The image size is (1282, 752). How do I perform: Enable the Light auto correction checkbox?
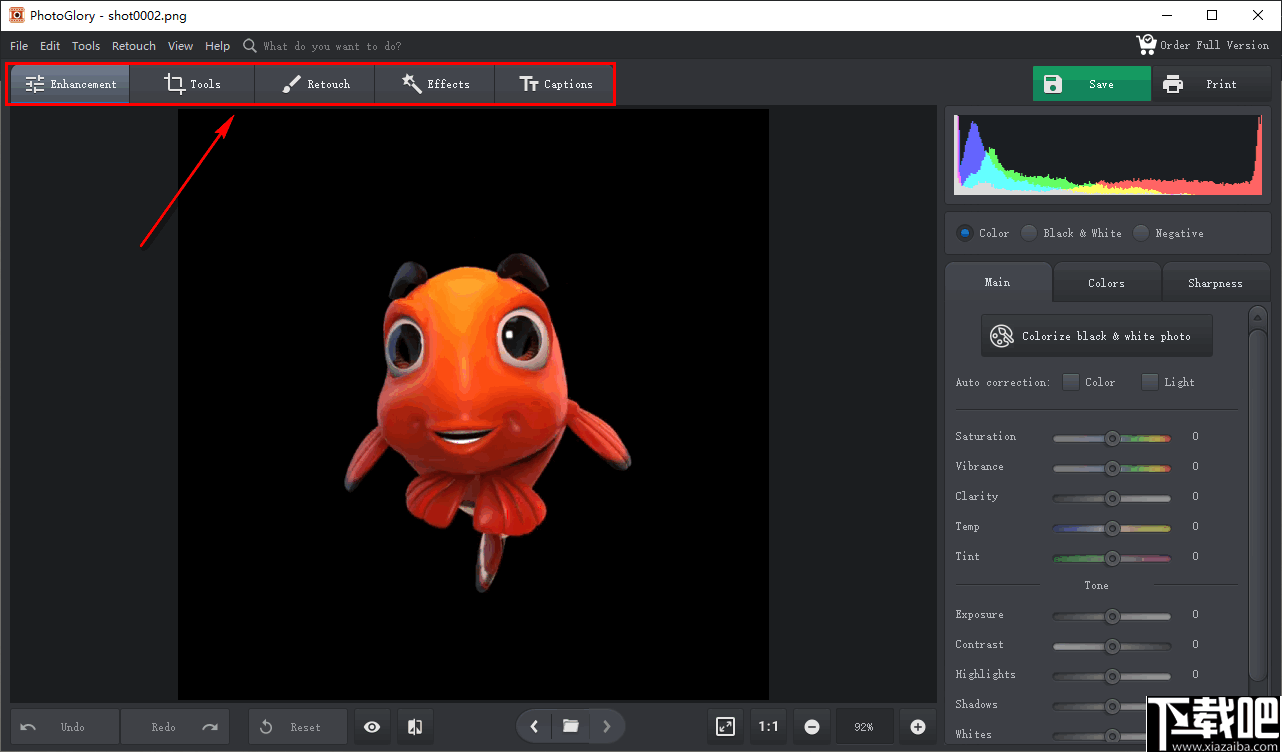click(1150, 382)
